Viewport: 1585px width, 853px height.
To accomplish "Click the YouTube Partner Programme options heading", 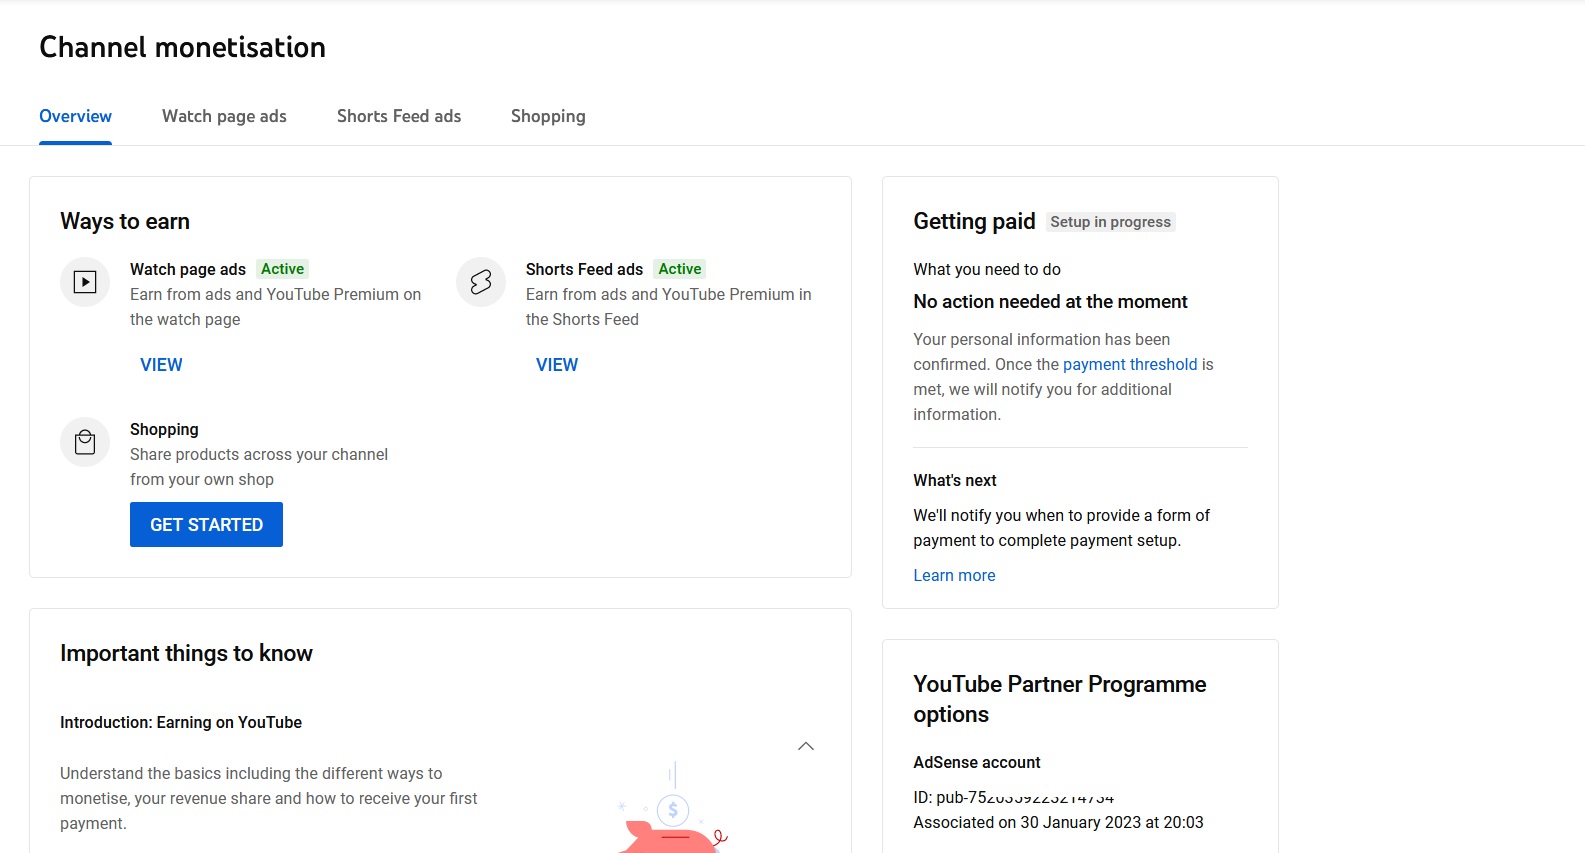I will [x=1060, y=699].
